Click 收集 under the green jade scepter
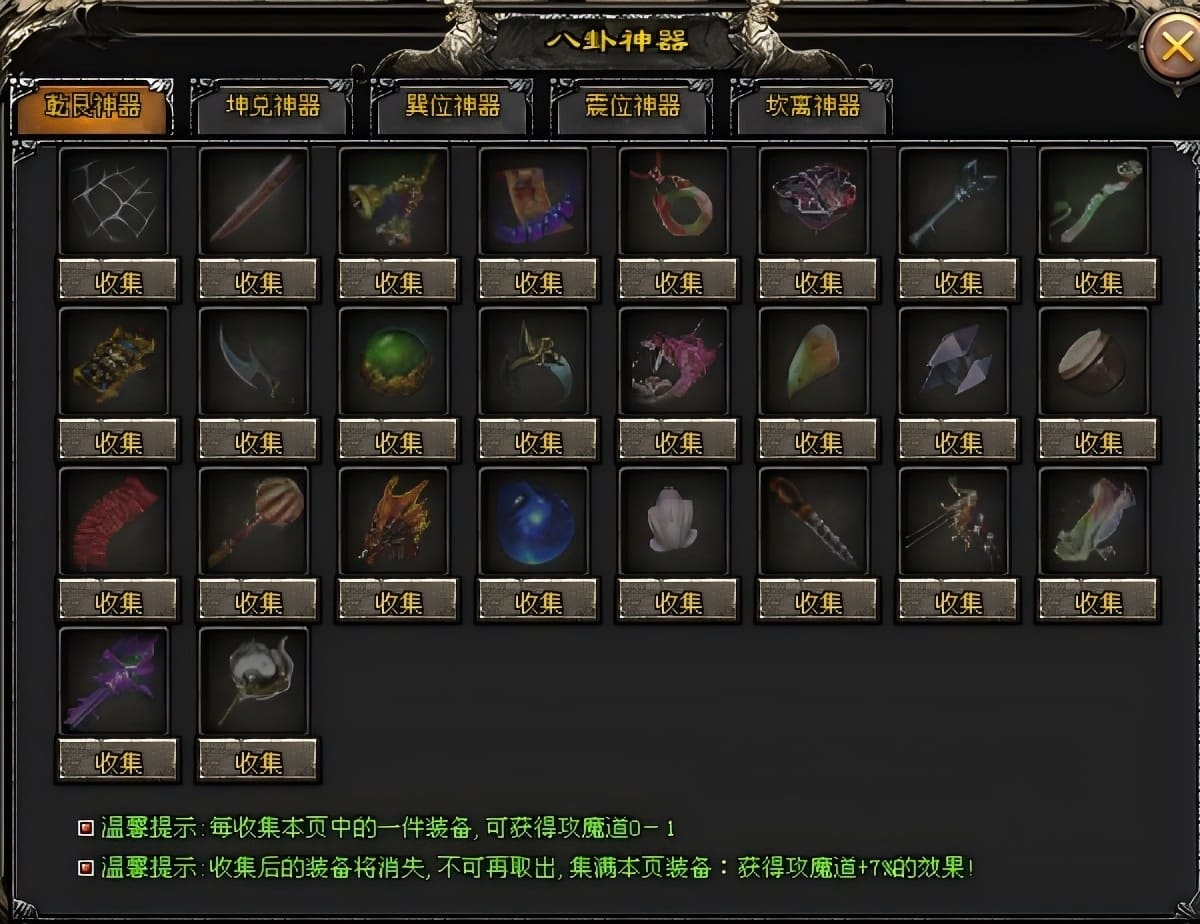The width and height of the screenshot is (1200, 924). 1098,281
